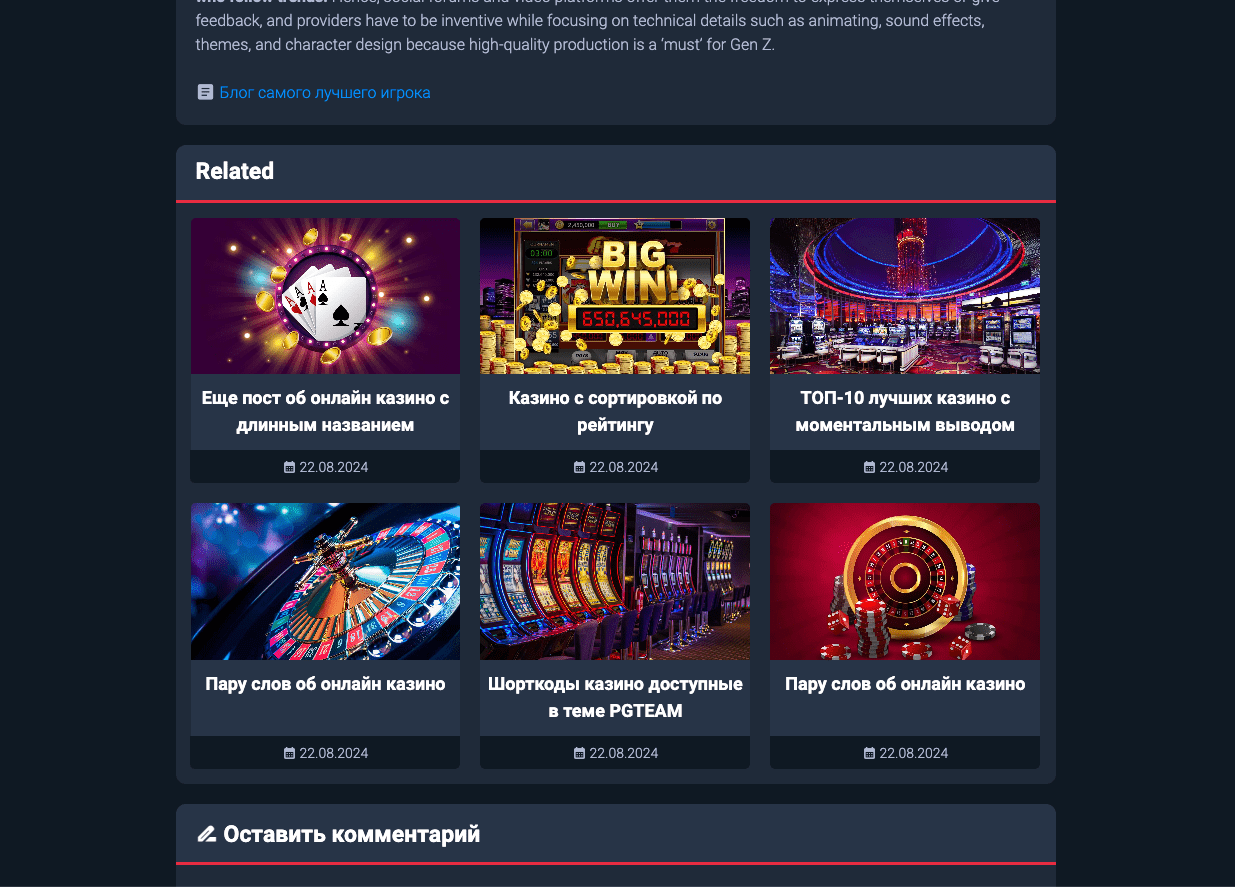Open the golden roulette with chips thumbnail
Image resolution: width=1235 pixels, height=887 pixels.
[905, 581]
